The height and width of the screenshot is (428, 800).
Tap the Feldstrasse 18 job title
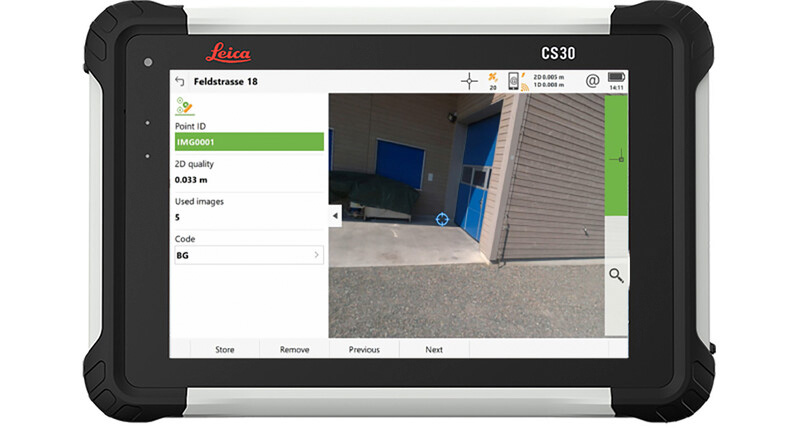pyautogui.click(x=226, y=82)
